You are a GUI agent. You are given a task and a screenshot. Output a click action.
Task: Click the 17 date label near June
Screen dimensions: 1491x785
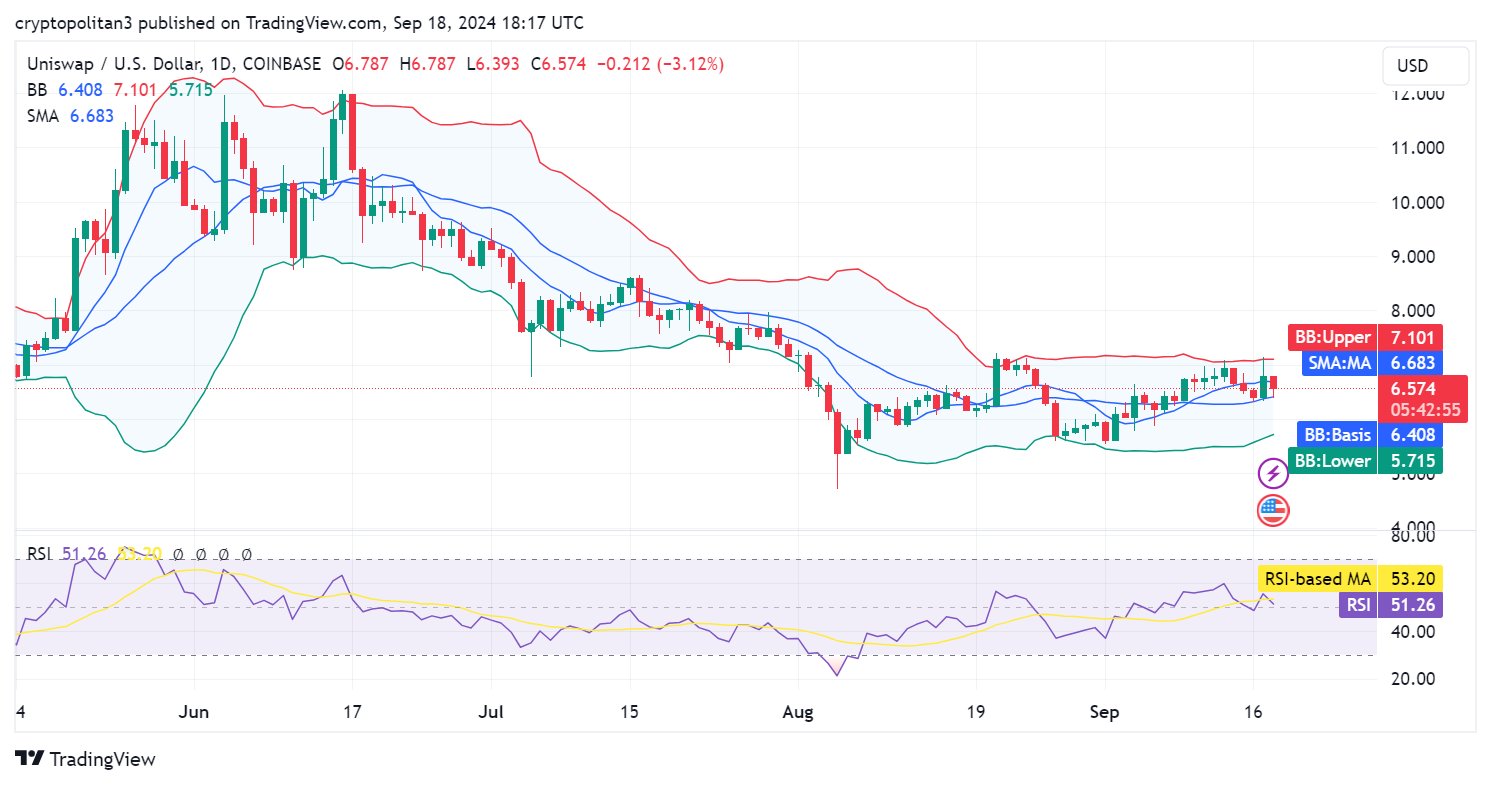pos(351,712)
